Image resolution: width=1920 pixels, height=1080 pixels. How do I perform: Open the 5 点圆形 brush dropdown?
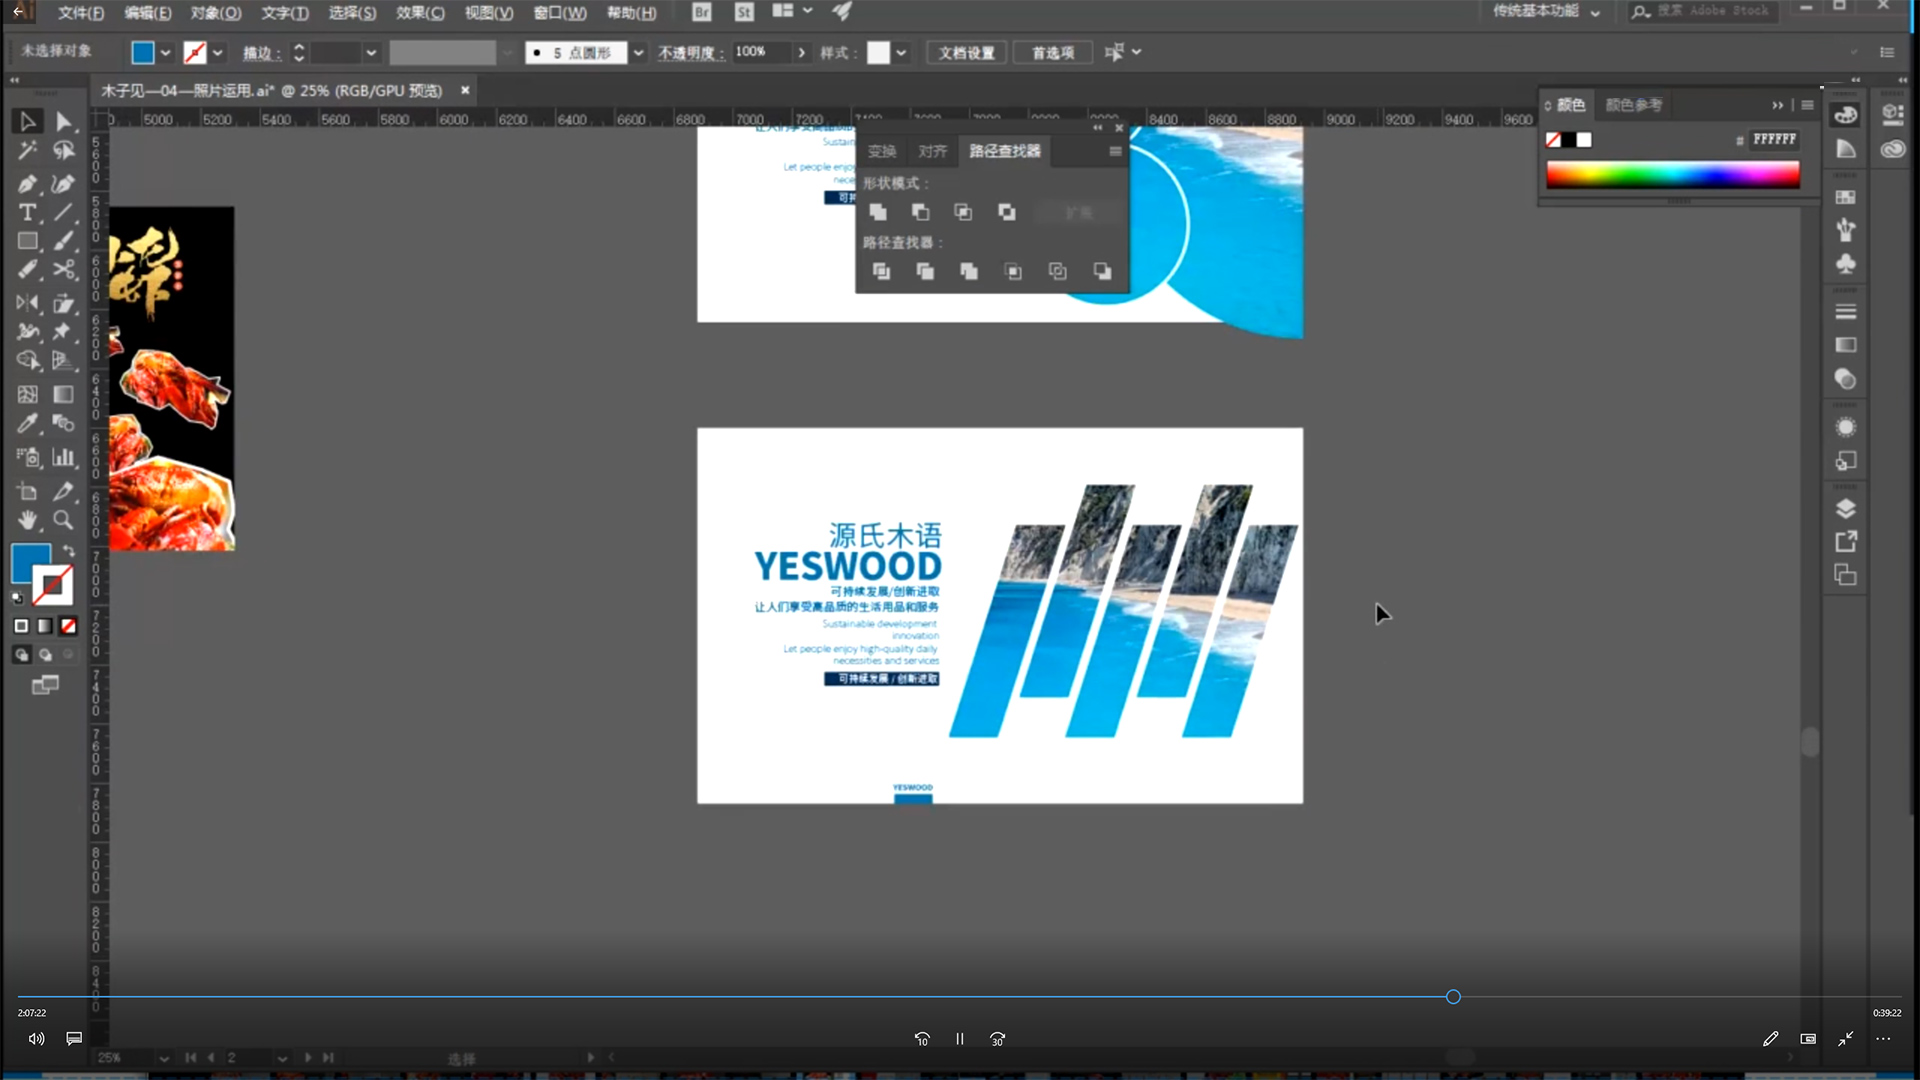pyautogui.click(x=638, y=53)
